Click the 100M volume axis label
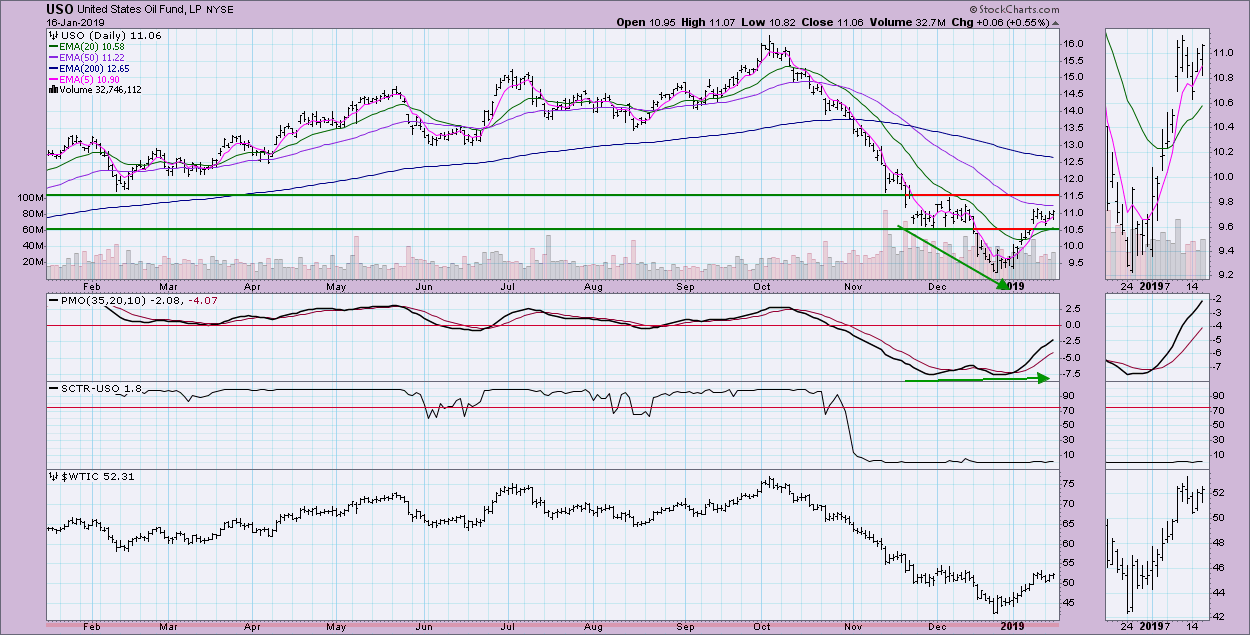1250x635 pixels. (32, 198)
